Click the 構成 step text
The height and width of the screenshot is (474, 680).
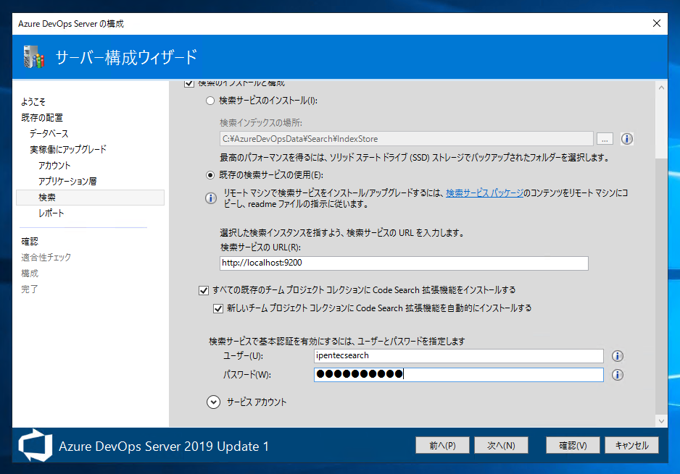30,273
